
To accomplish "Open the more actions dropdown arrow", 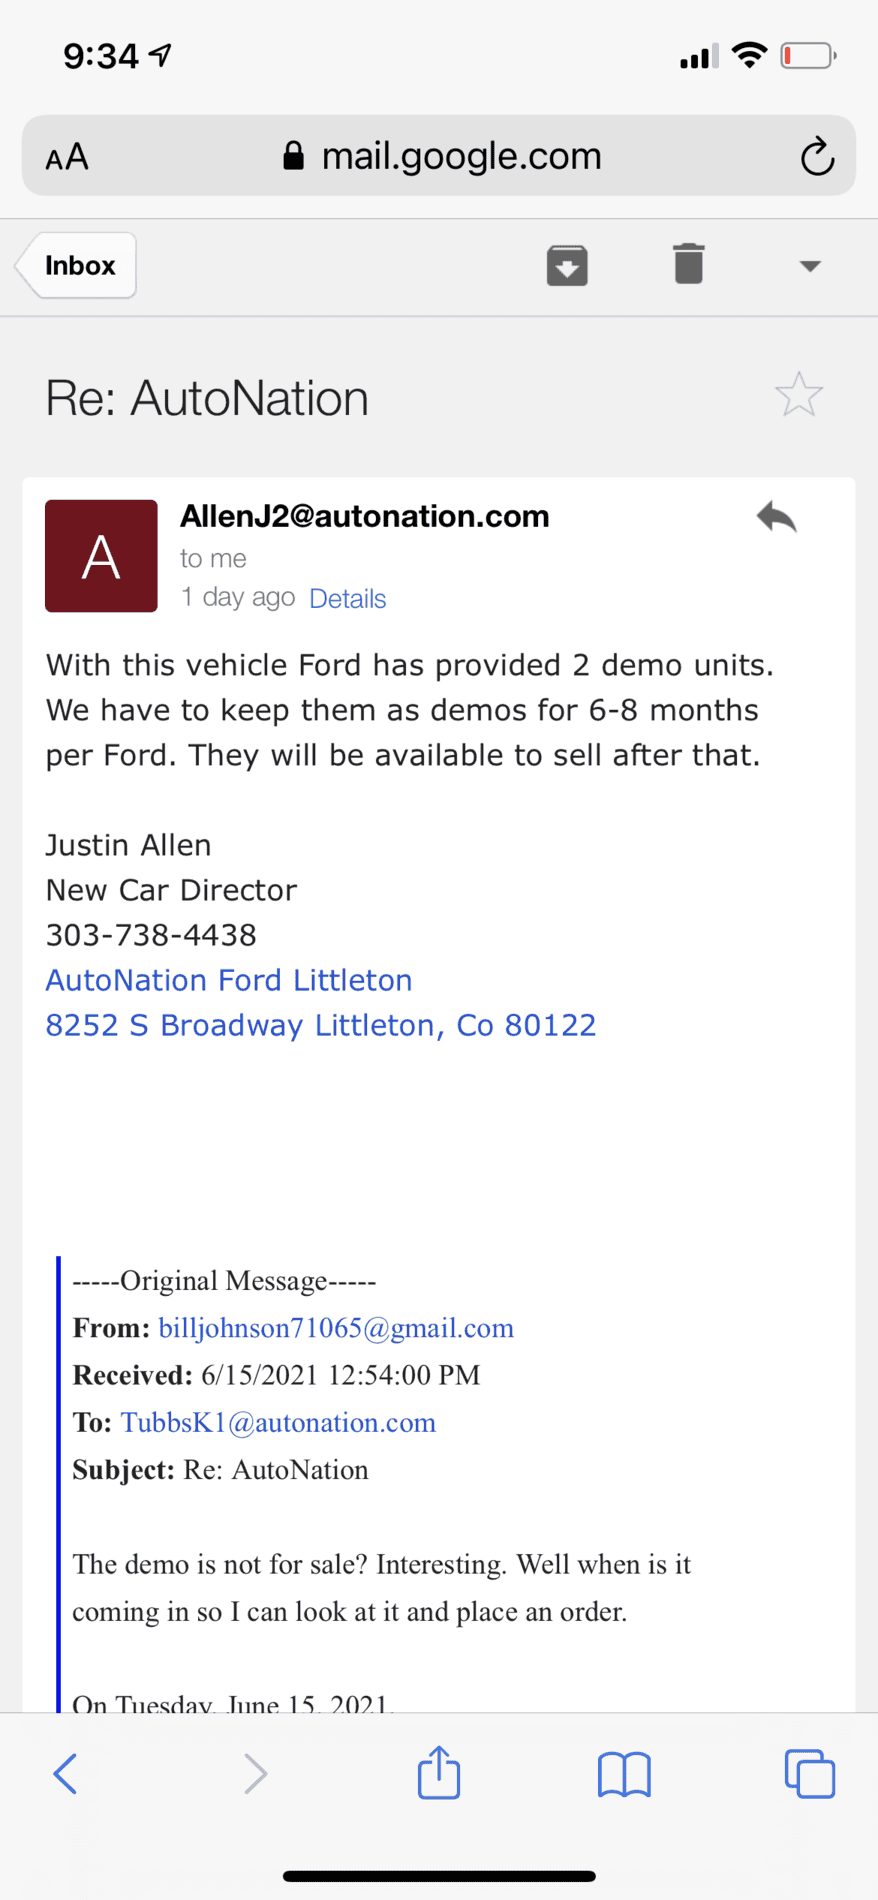I will 810,266.
